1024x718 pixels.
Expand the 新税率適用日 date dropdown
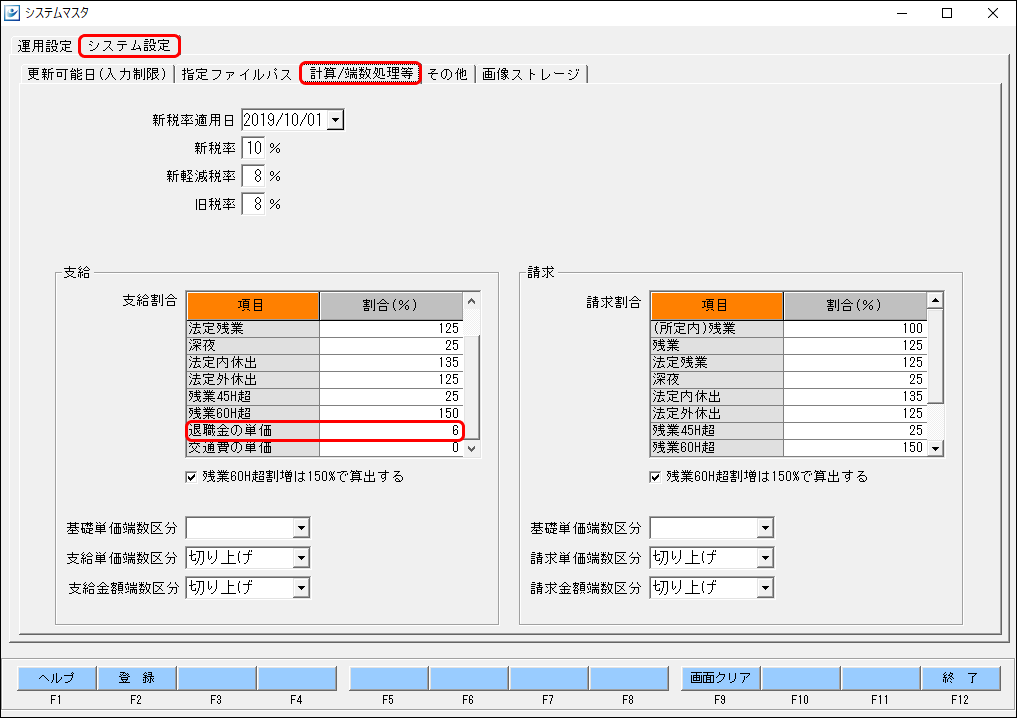[x=335, y=120]
